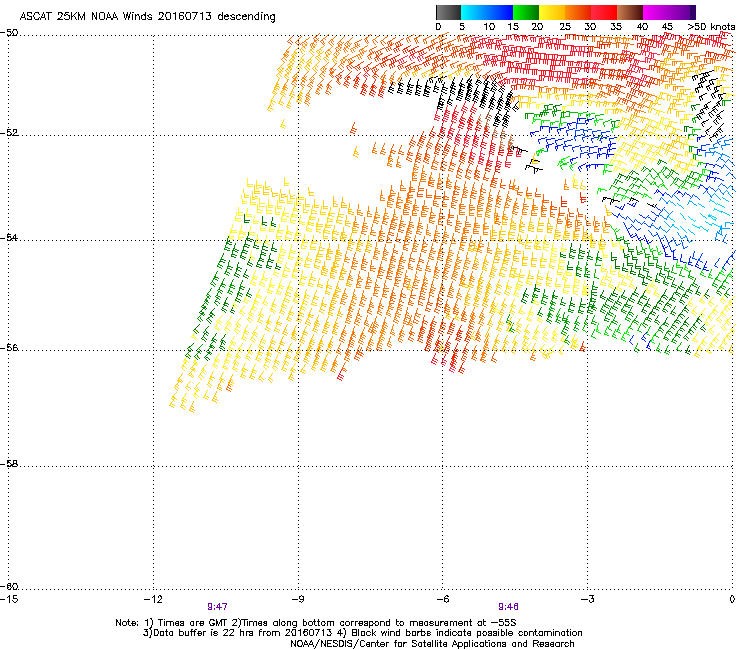The height and width of the screenshot is (650, 740).
Task: Click the blue 10-15 knots legend swatch
Action: pyautogui.click(x=499, y=12)
